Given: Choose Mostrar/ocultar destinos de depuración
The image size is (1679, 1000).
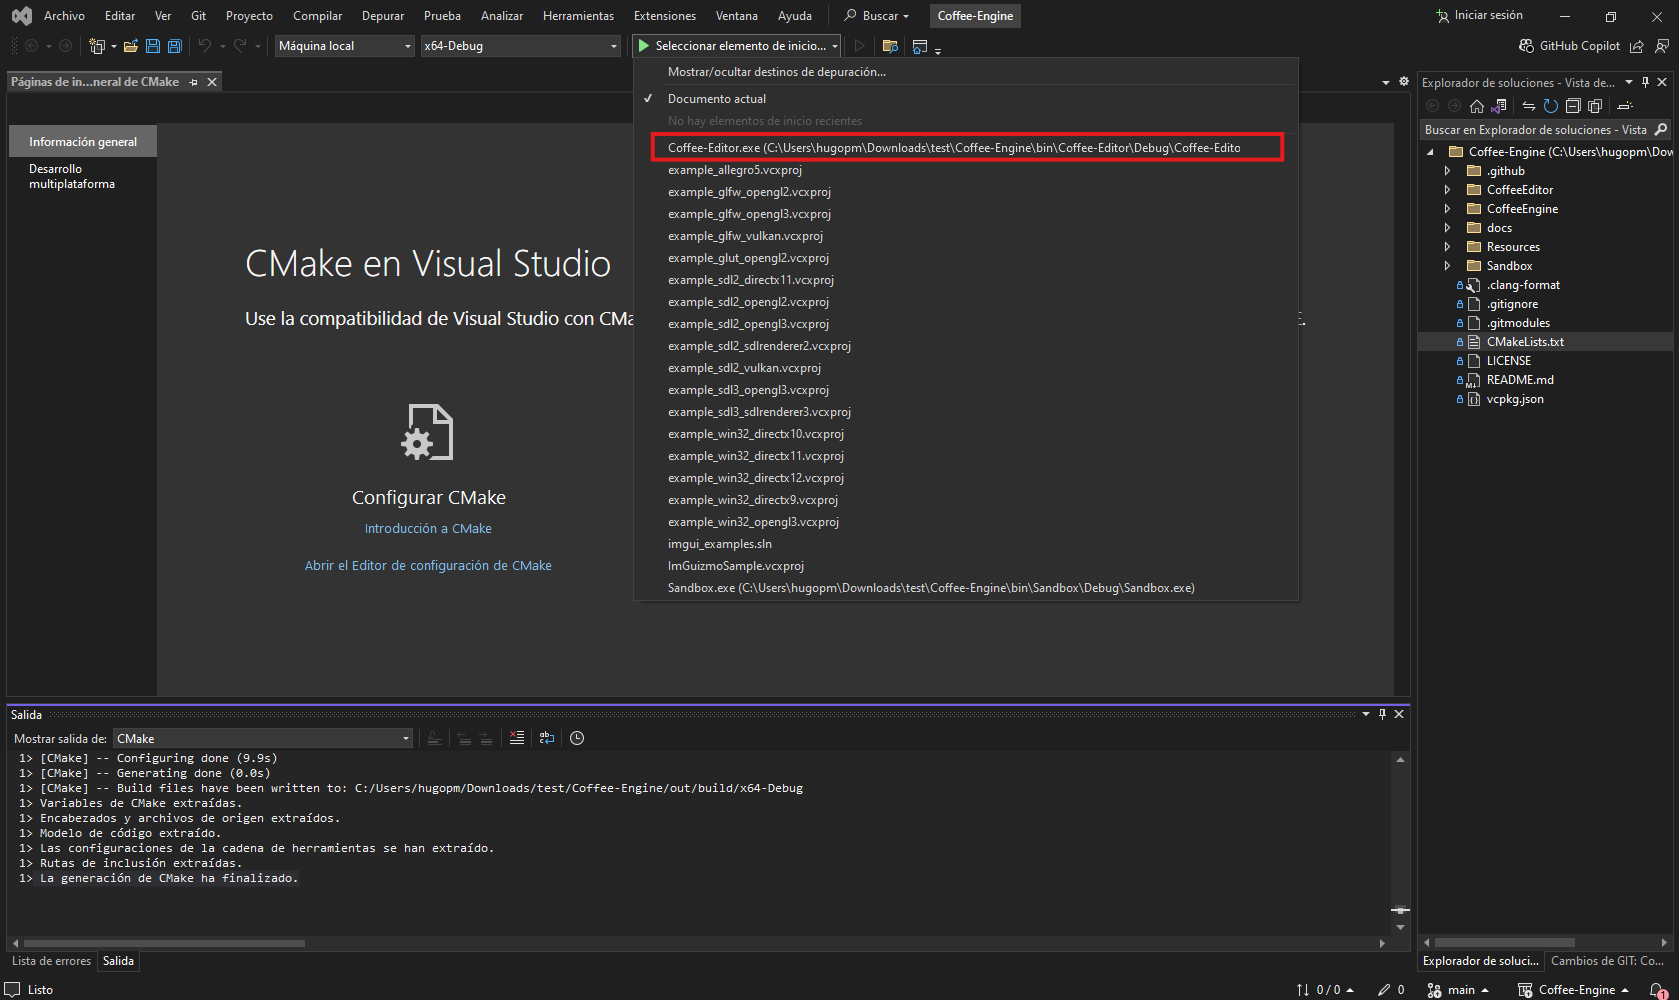Looking at the screenshot, I should point(777,72).
